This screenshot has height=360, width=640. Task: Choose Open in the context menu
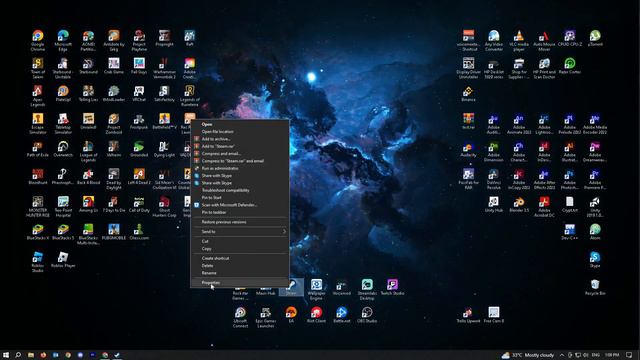tap(240, 124)
